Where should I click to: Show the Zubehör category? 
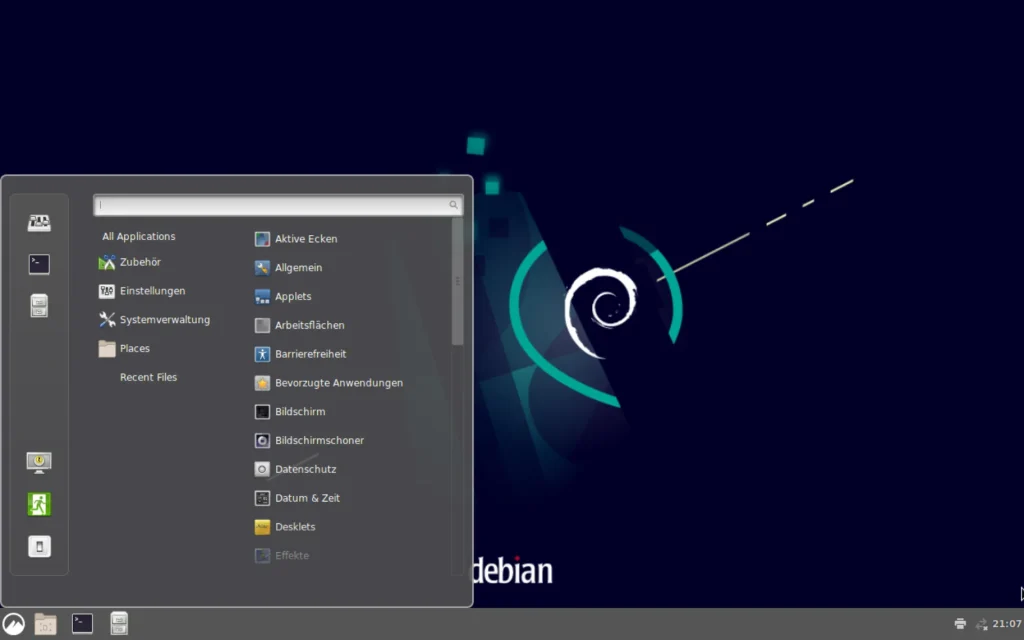[140, 262]
